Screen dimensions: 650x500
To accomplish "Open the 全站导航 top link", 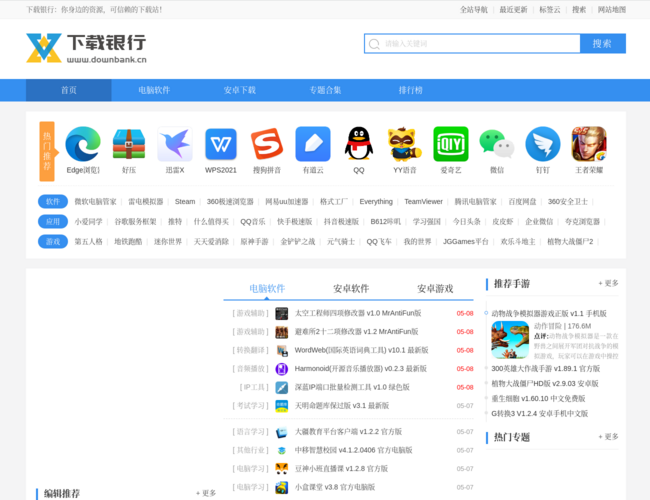I will tap(474, 10).
